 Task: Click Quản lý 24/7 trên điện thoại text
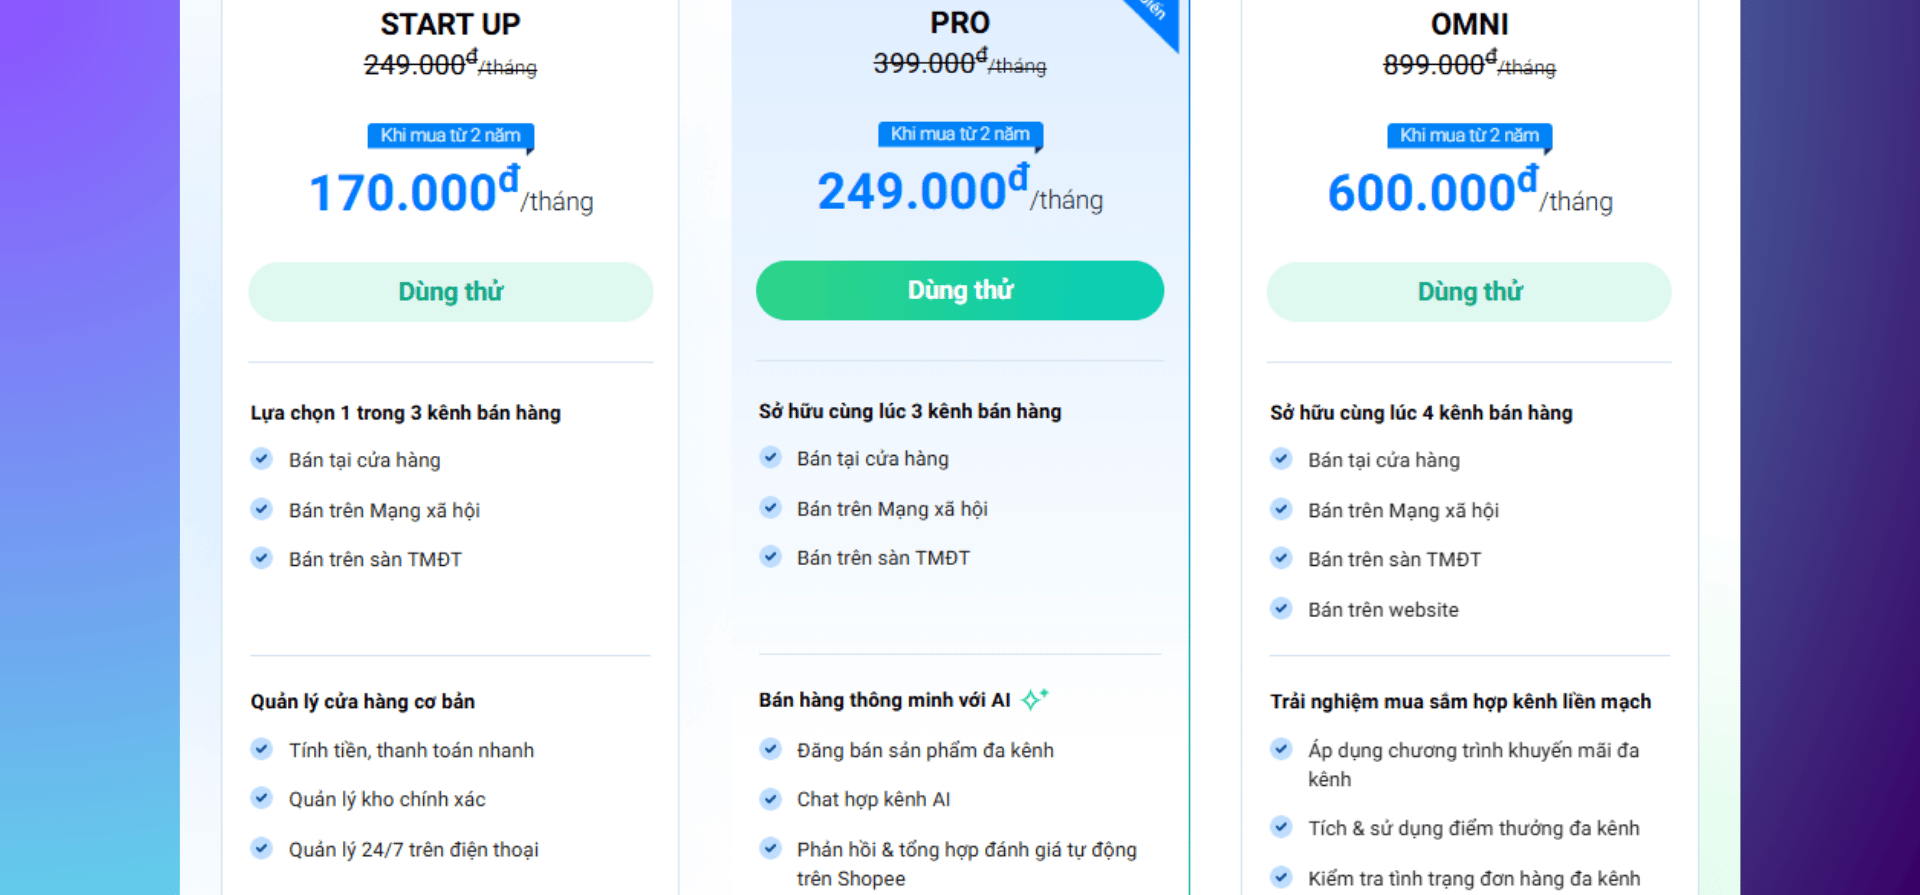[413, 850]
